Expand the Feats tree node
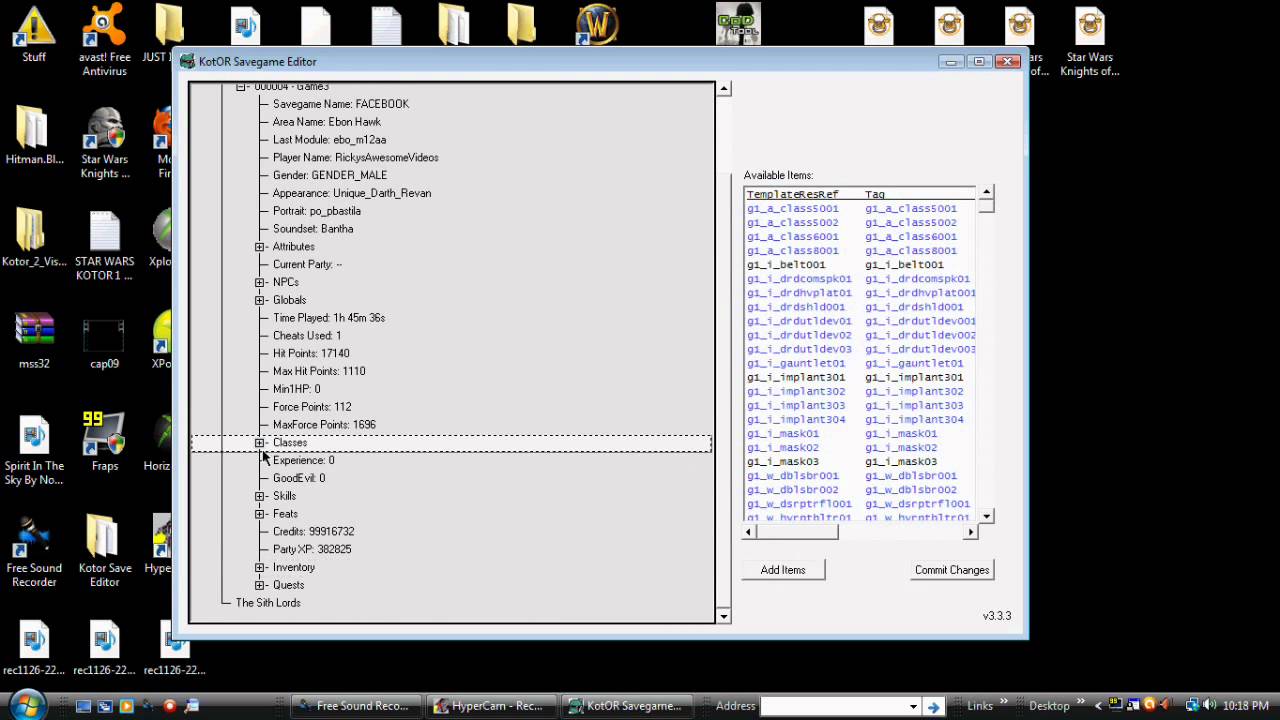The image size is (1280, 720). pyautogui.click(x=260, y=514)
